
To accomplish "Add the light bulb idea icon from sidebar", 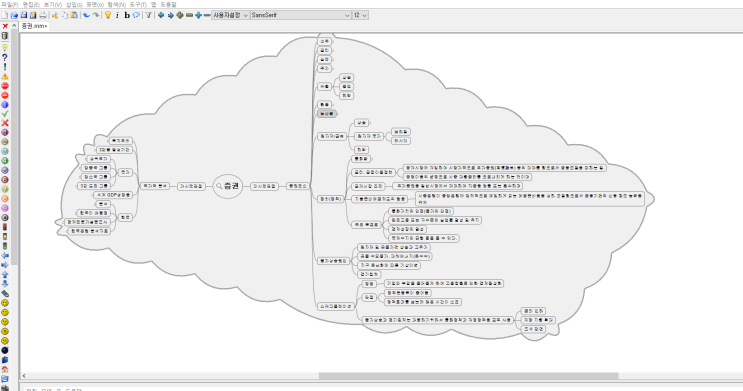I will pos(5,48).
